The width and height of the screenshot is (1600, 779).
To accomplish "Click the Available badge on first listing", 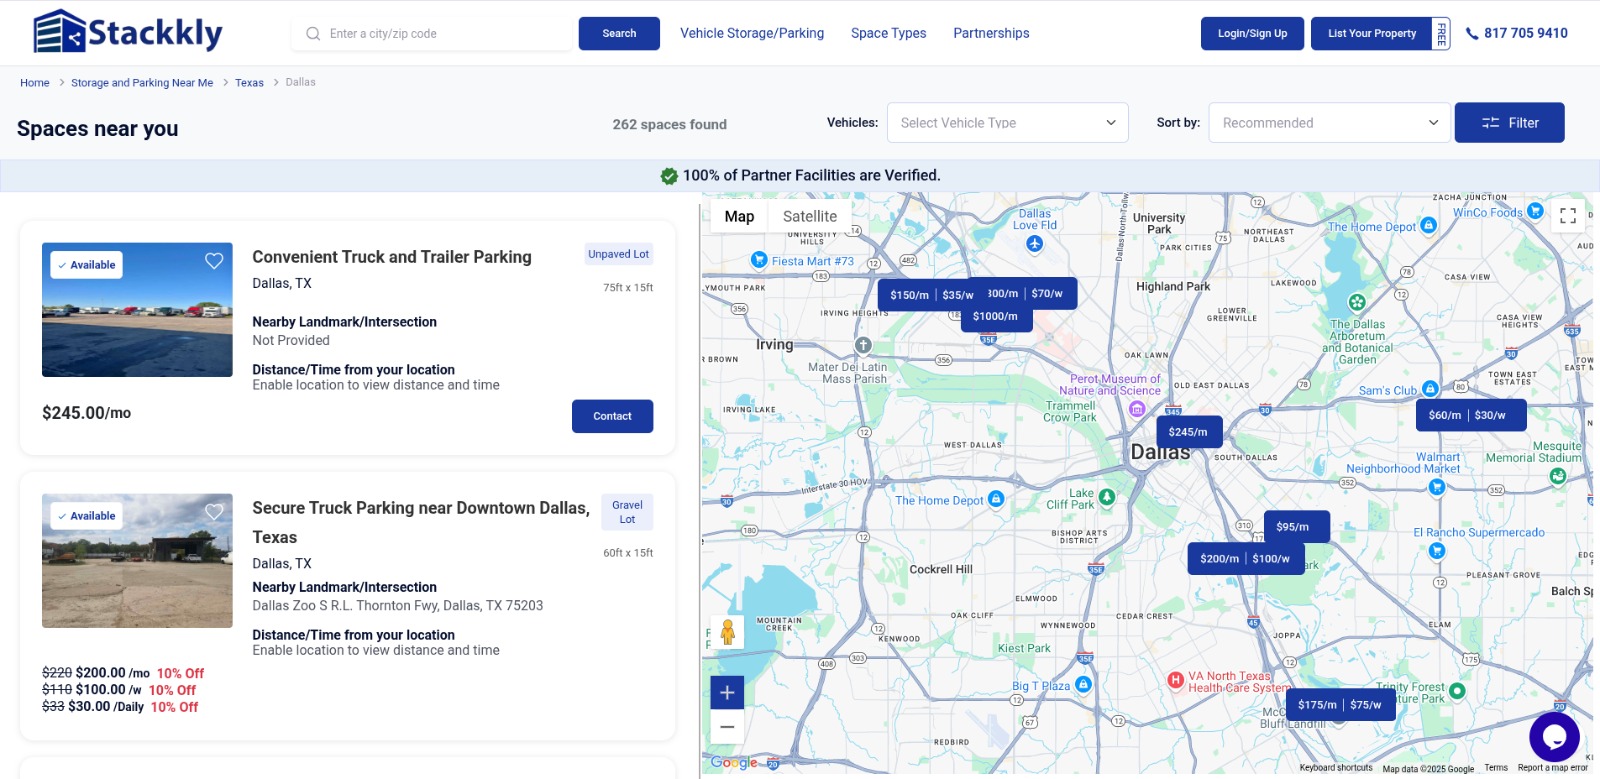I will pyautogui.click(x=87, y=265).
